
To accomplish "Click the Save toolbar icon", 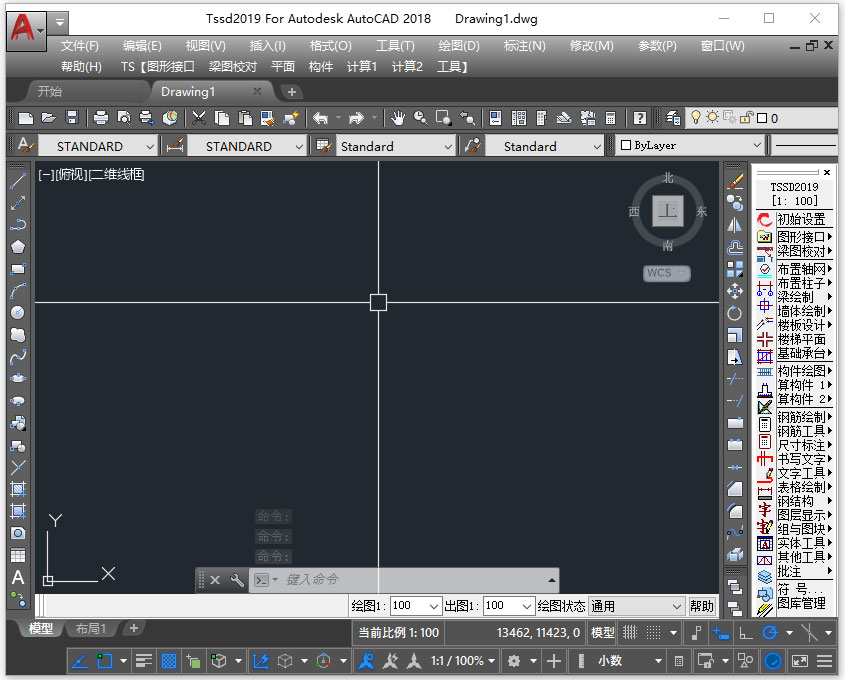I will [72, 118].
